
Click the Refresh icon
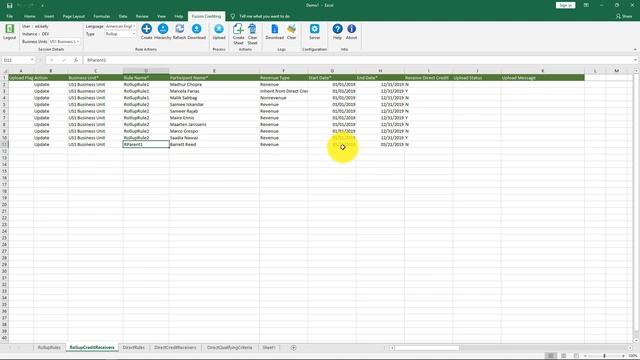point(180,29)
